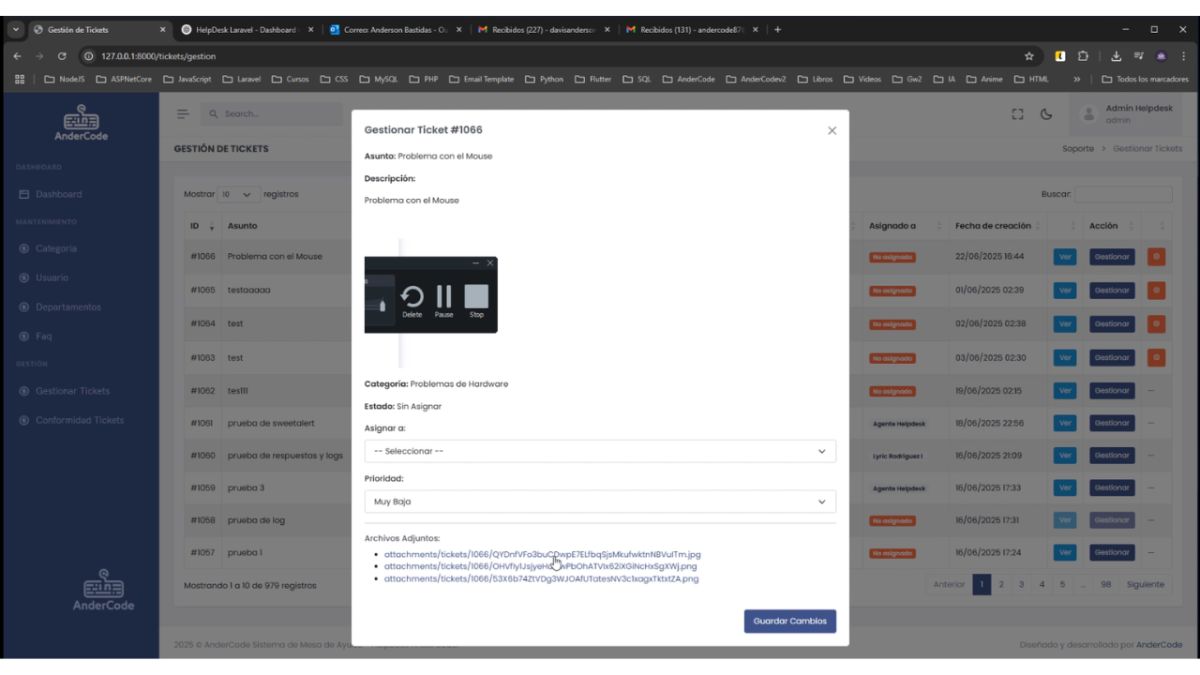Toggle dark mode moon icon

click(x=1046, y=114)
